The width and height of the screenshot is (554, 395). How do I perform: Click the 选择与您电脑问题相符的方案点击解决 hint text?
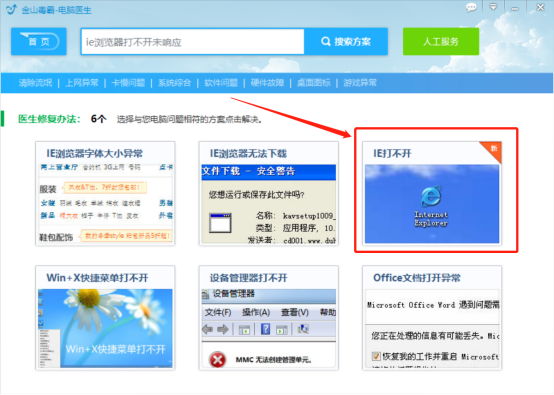pos(189,119)
